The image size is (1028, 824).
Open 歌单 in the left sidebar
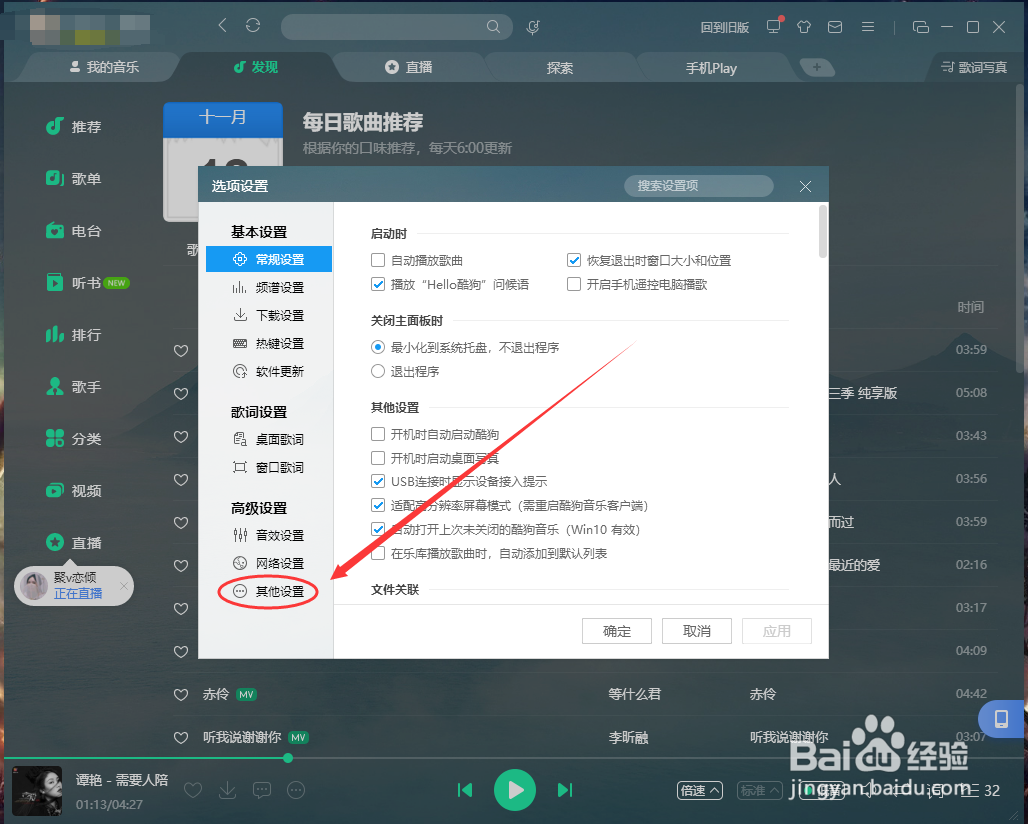73,178
